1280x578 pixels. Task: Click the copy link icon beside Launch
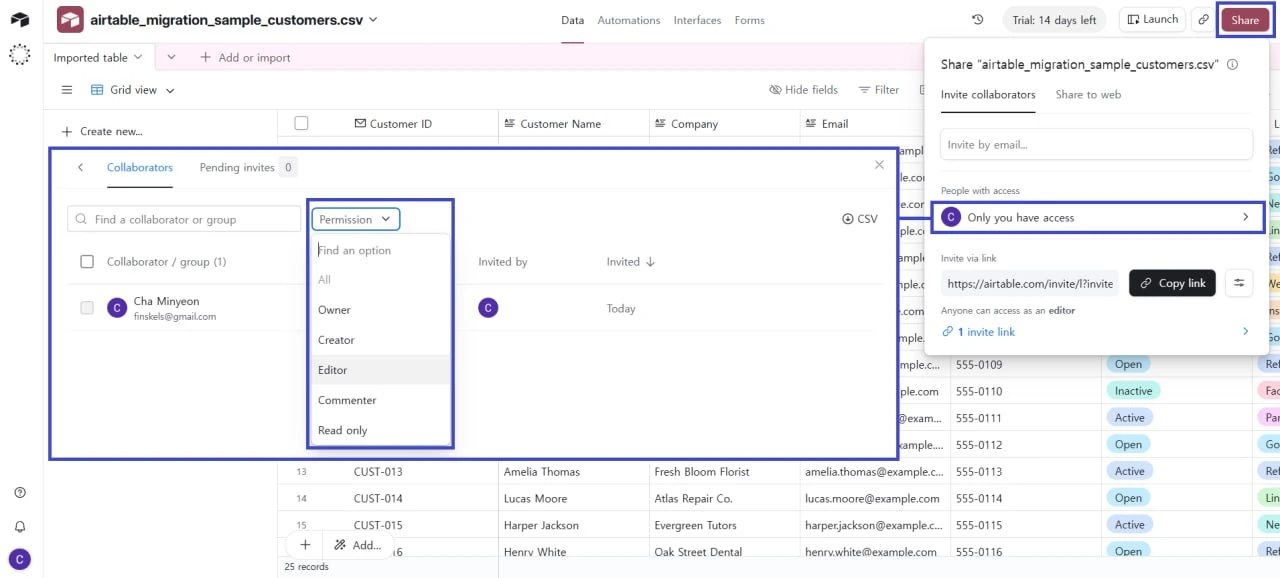[1203, 20]
